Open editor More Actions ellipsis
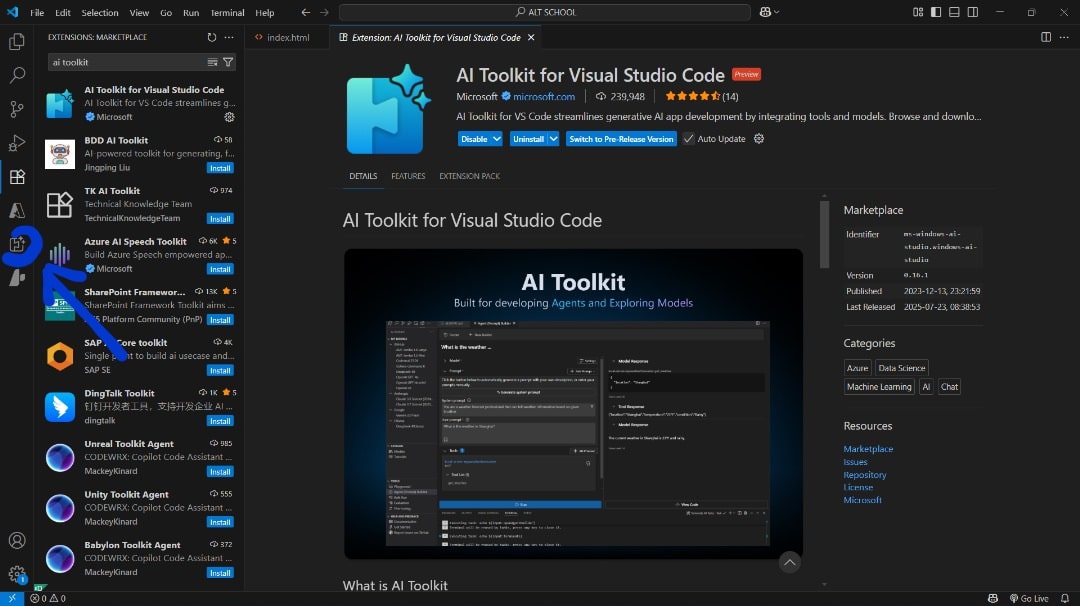Image resolution: width=1080 pixels, height=606 pixels. point(1064,37)
